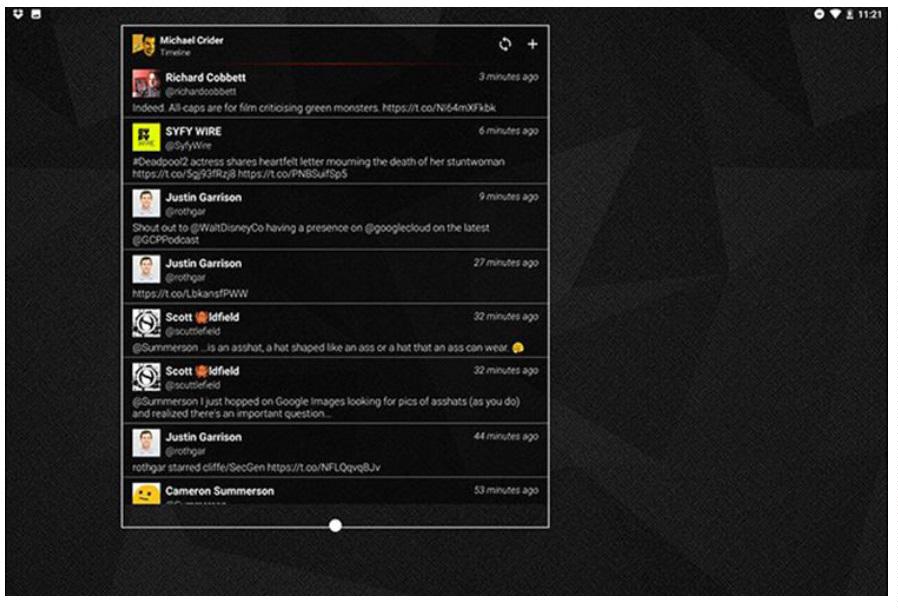Open Cameron Summerson's yellow face avatar
898x609 pixels.
click(x=146, y=494)
